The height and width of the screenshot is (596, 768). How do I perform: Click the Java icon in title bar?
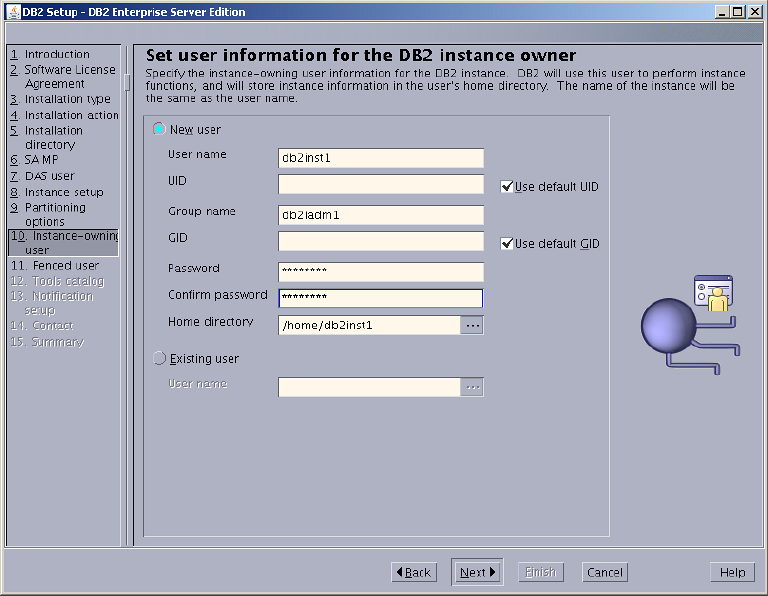tap(13, 12)
